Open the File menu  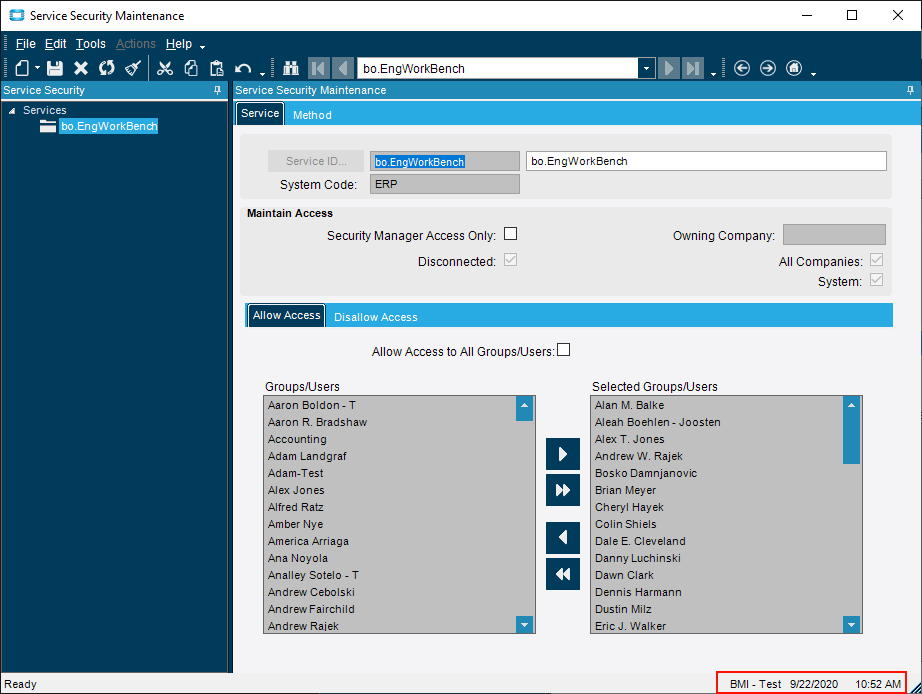click(25, 44)
